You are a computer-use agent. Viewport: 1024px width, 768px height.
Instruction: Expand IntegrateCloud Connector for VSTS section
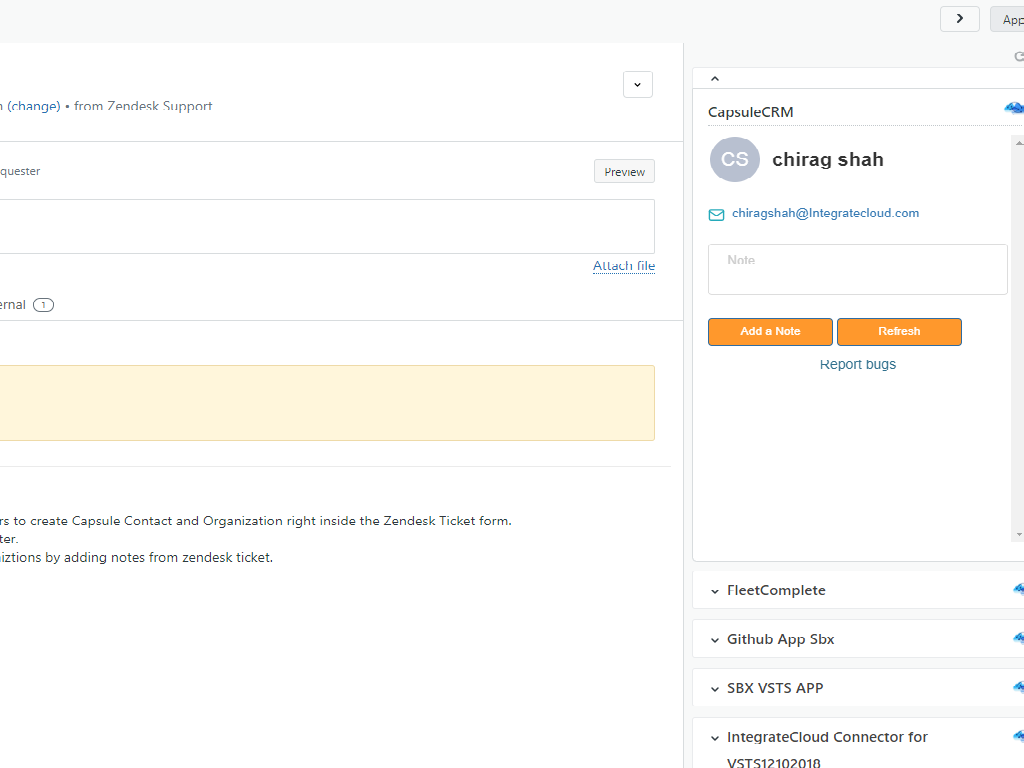[715, 738]
